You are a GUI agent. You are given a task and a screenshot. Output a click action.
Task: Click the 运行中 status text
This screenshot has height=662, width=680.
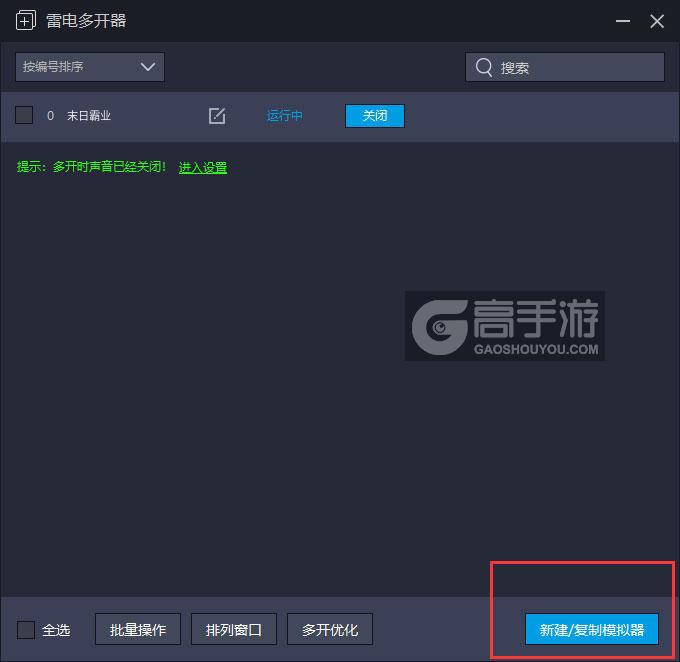tap(284, 116)
